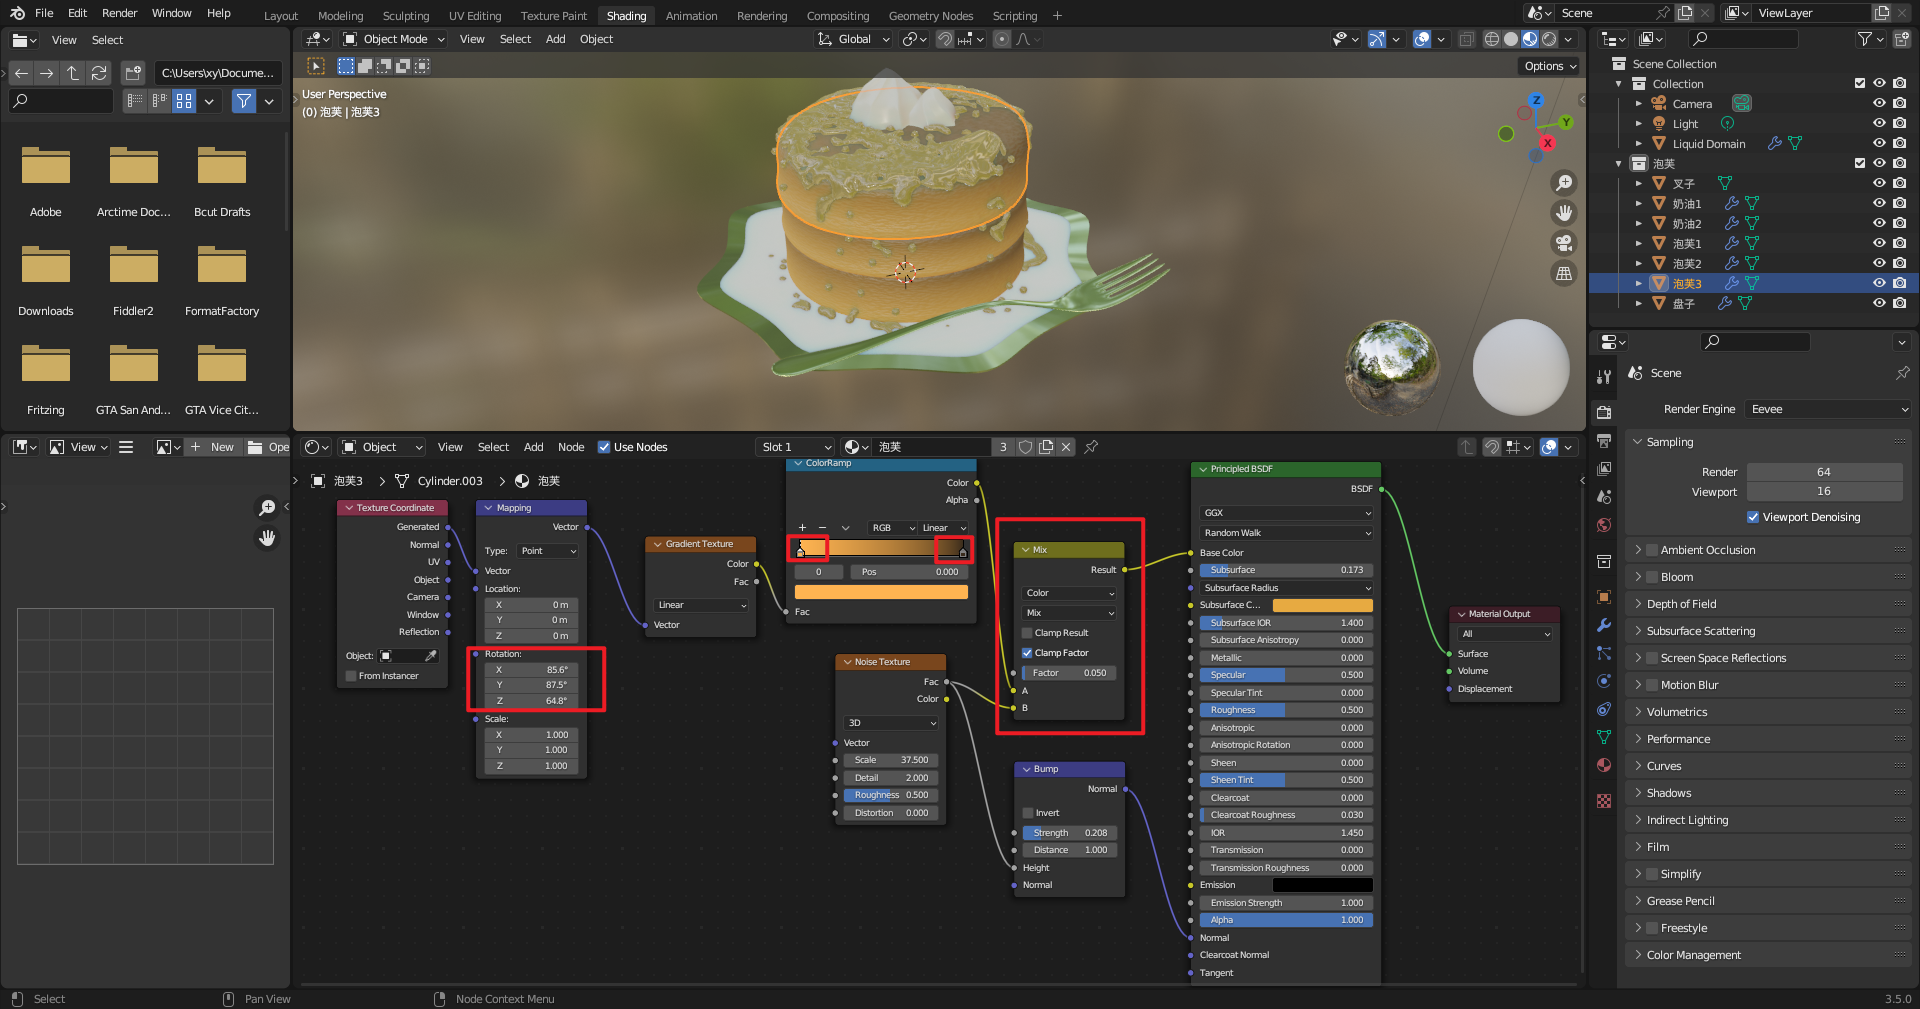Open the Global transform orientation dropdown
This screenshot has height=1009, width=1920.
click(853, 39)
